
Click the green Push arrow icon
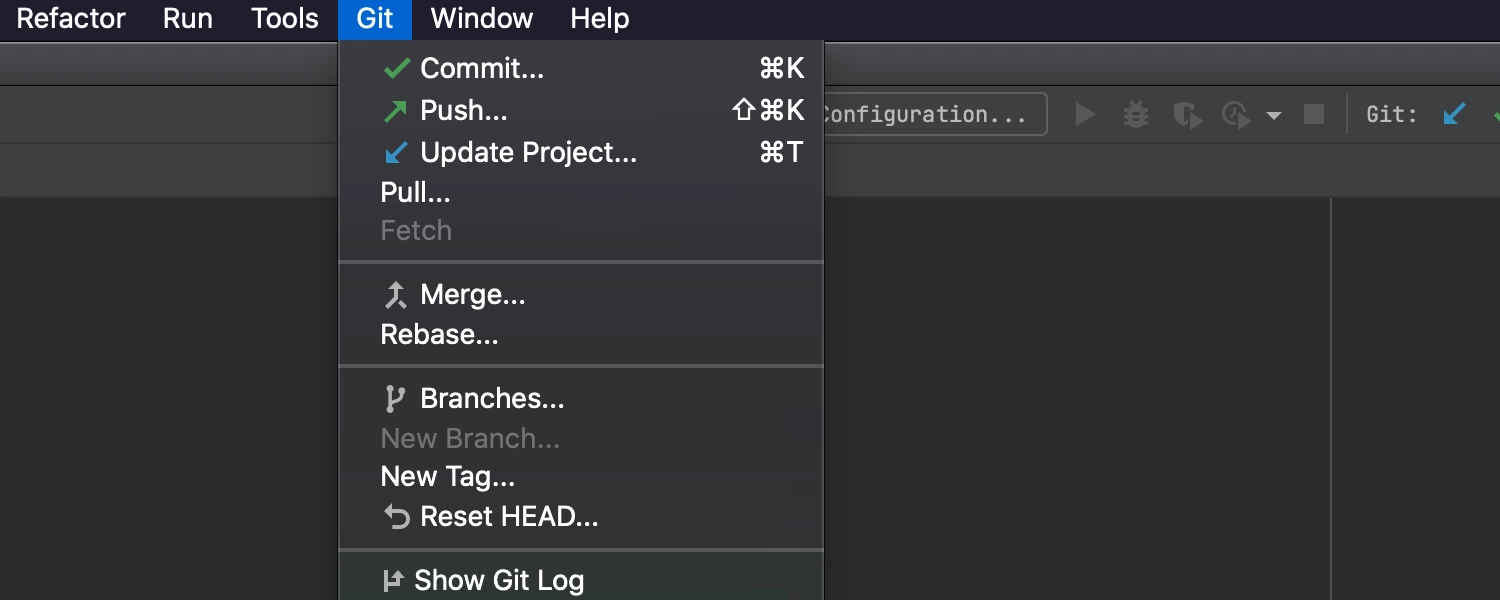[396, 111]
